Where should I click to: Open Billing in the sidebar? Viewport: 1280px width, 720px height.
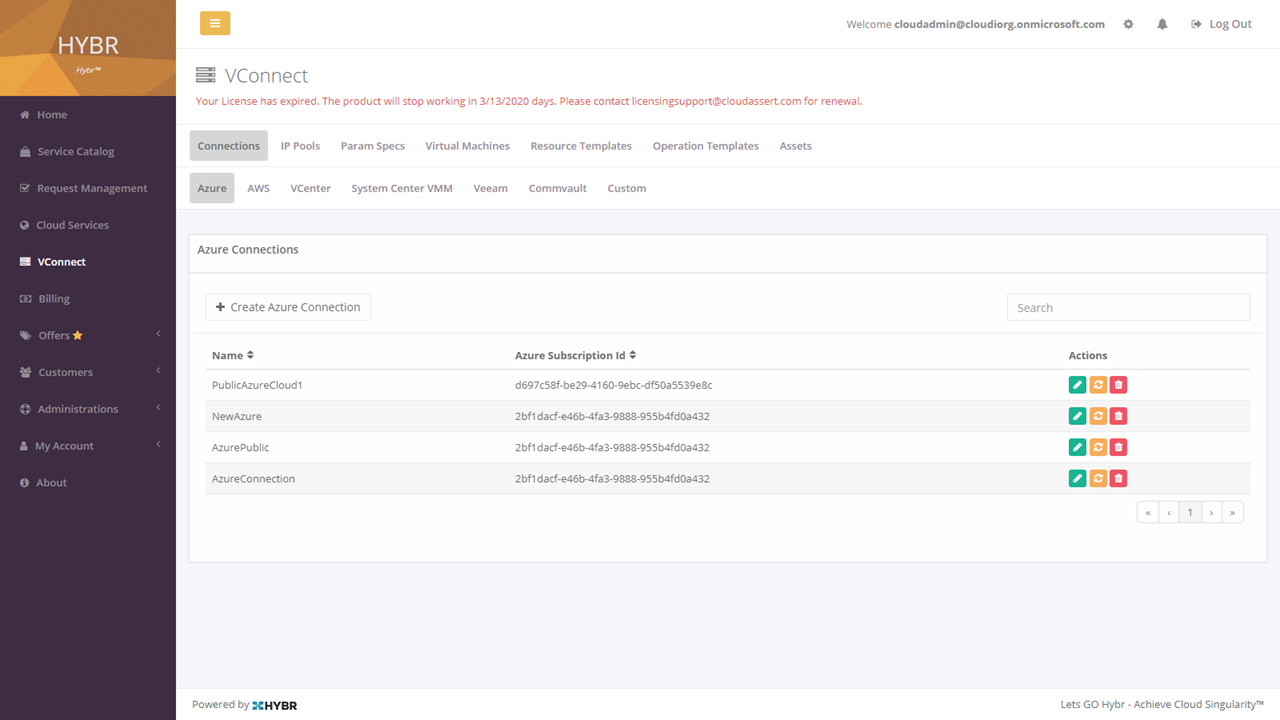pyautogui.click(x=88, y=299)
